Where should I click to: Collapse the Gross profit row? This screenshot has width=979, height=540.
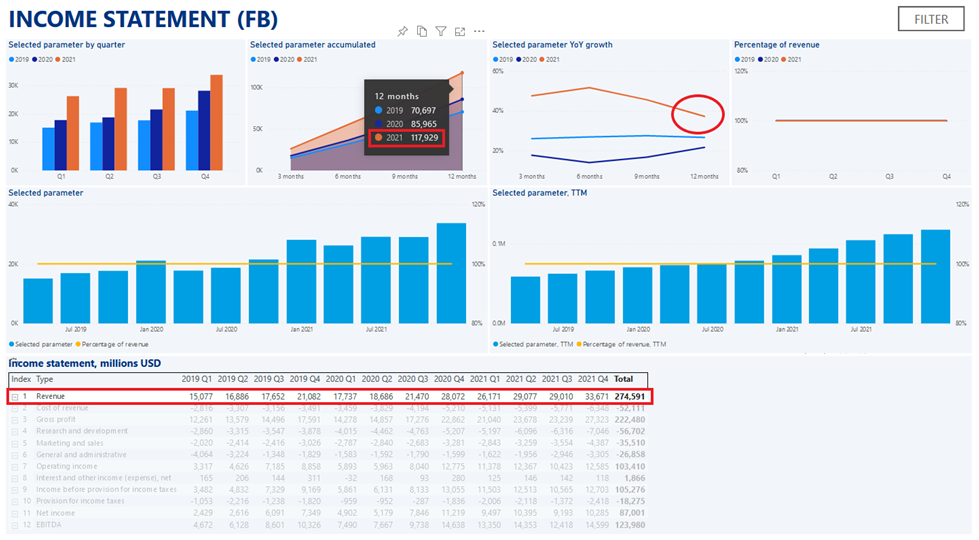pyautogui.click(x=15, y=420)
